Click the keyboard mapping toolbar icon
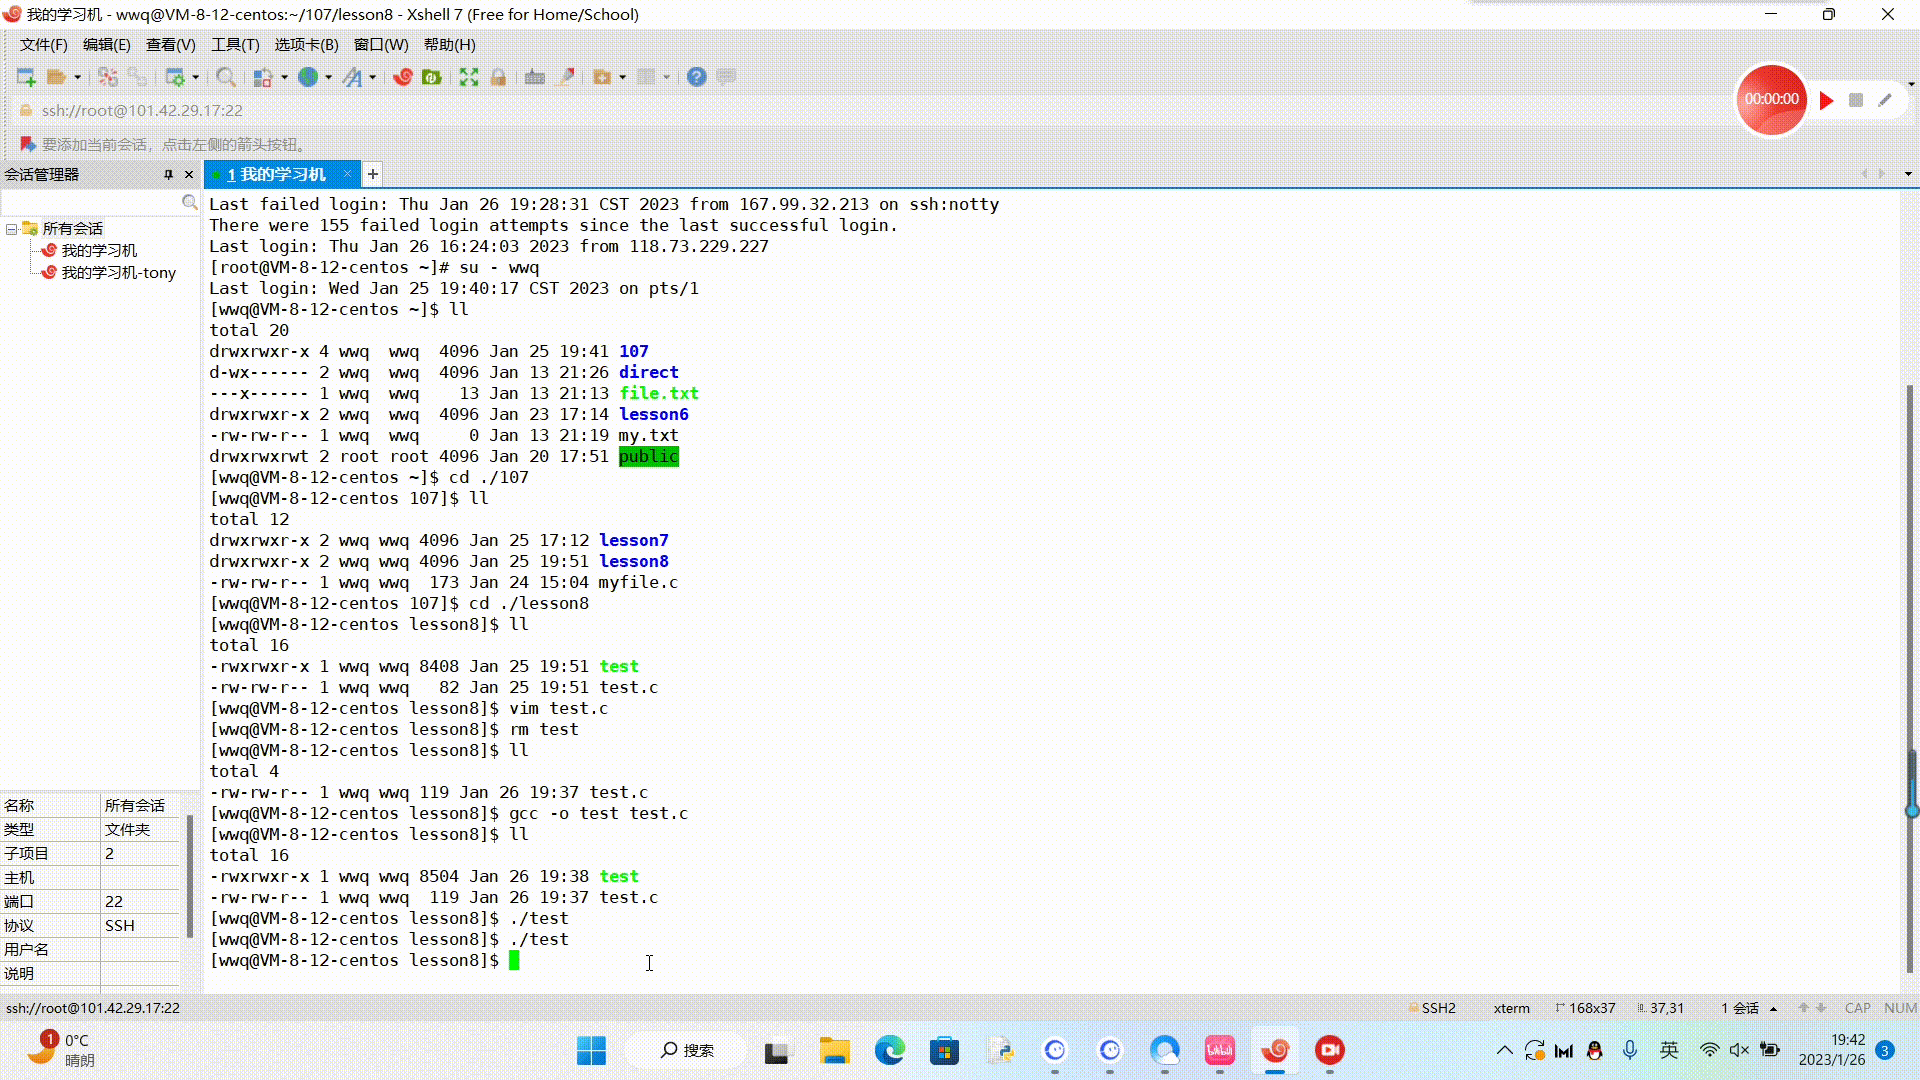 pos(535,77)
